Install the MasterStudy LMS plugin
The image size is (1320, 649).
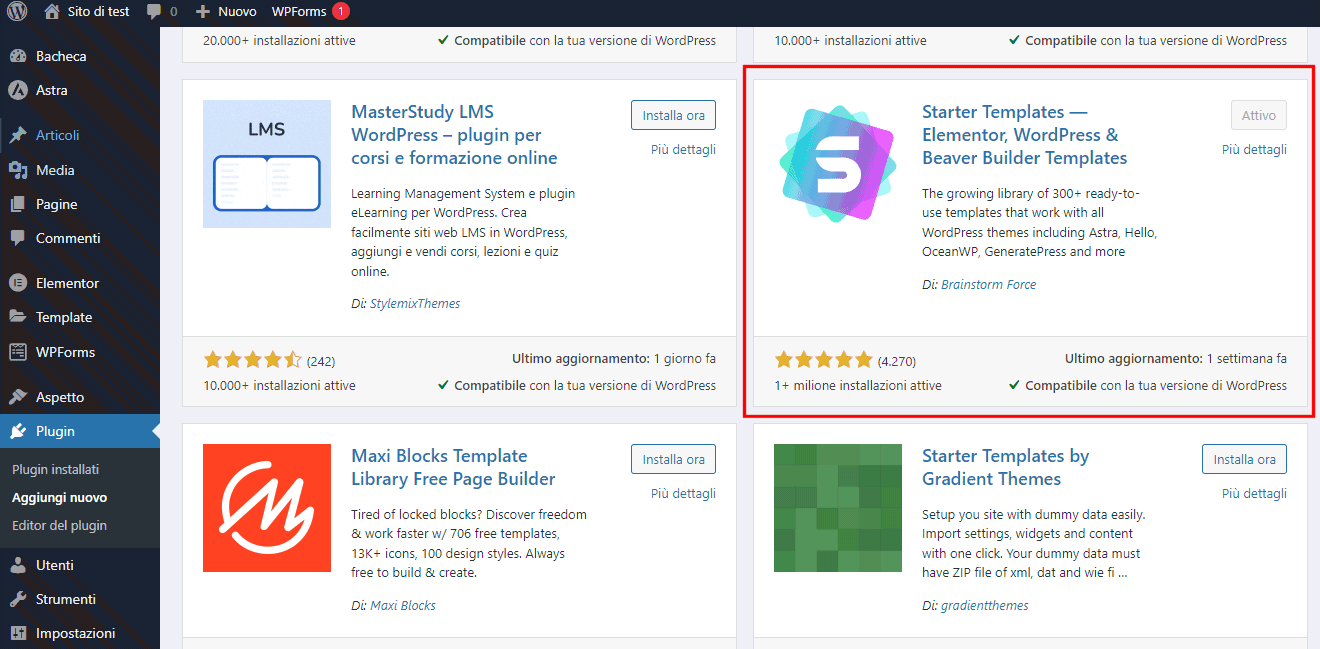(673, 115)
